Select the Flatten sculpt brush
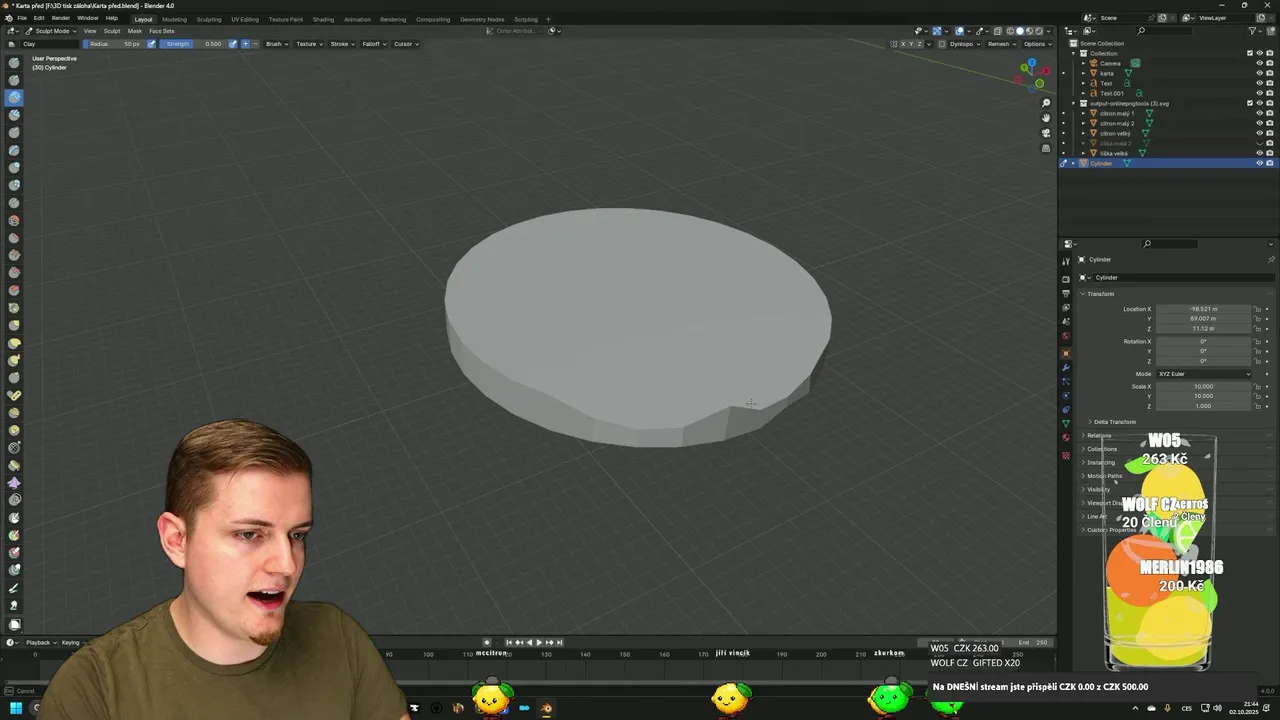 click(14, 237)
